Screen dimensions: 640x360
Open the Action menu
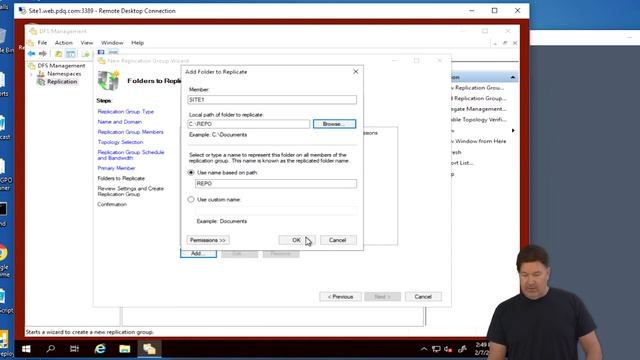point(64,42)
